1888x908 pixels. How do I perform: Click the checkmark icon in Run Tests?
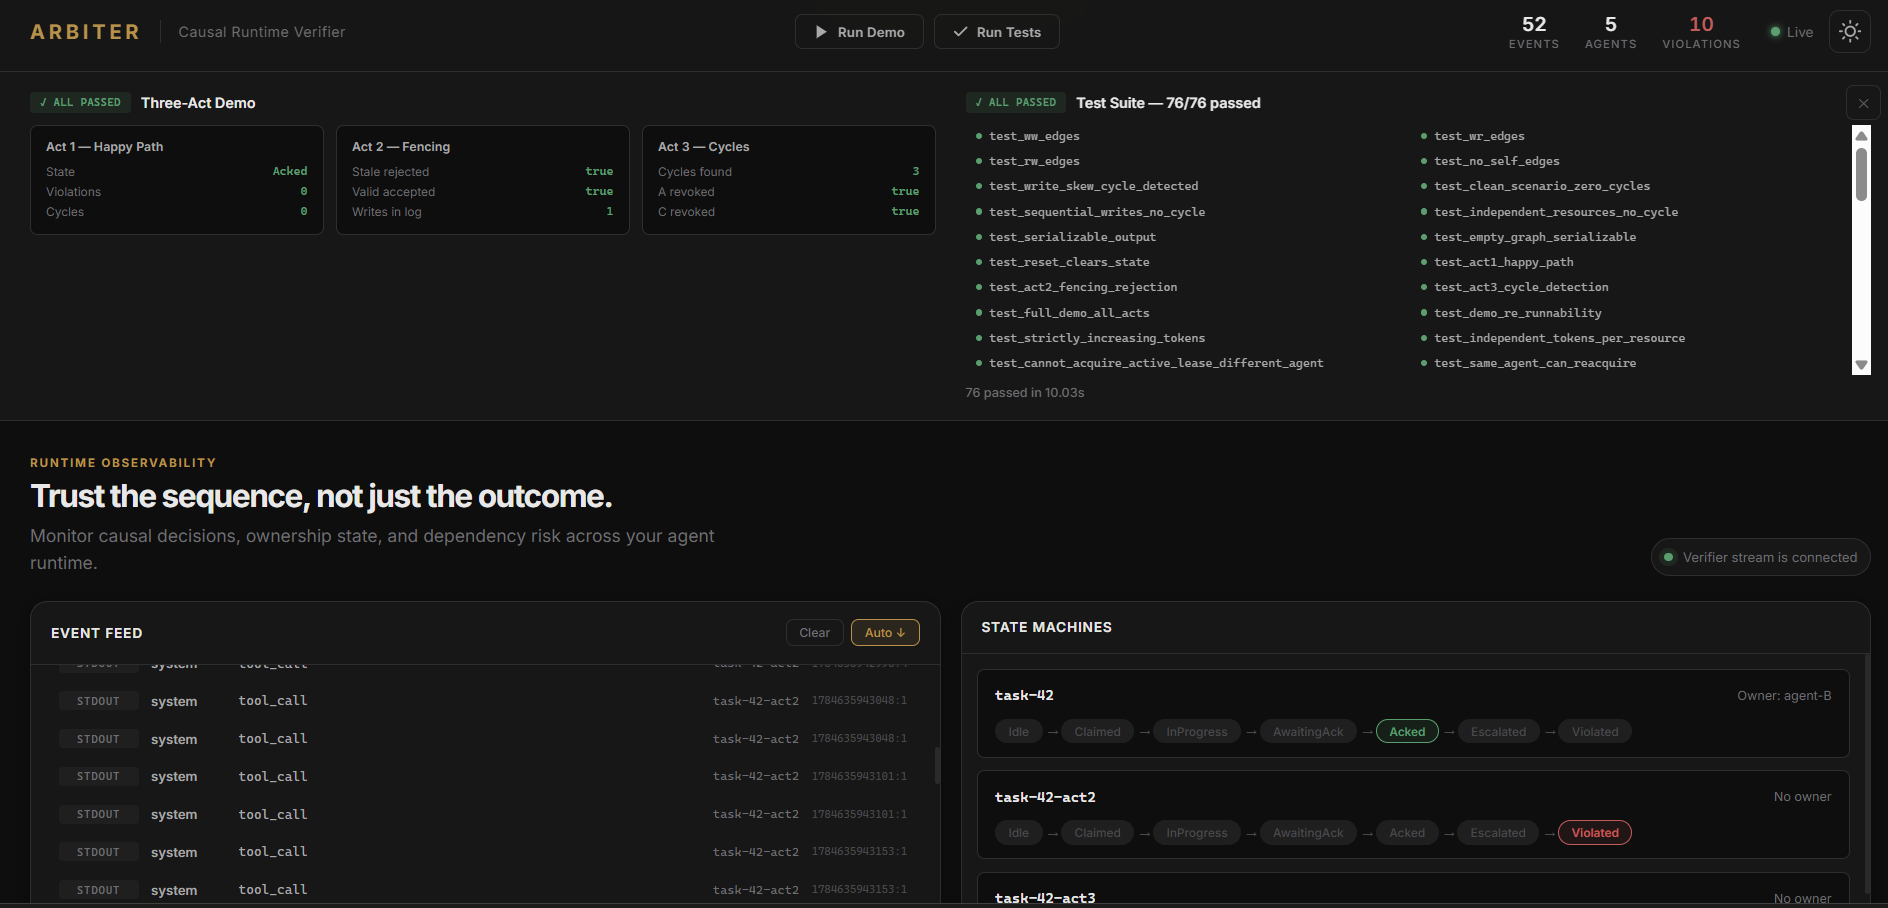960,32
